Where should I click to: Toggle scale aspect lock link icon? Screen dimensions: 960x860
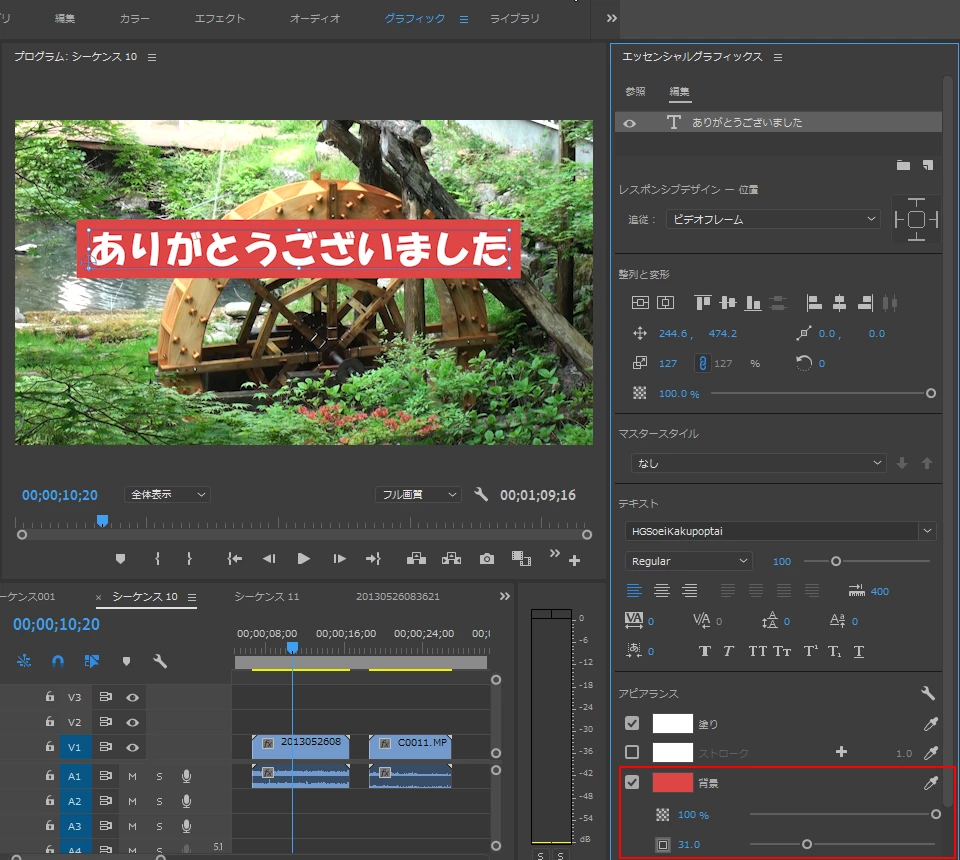(702, 363)
